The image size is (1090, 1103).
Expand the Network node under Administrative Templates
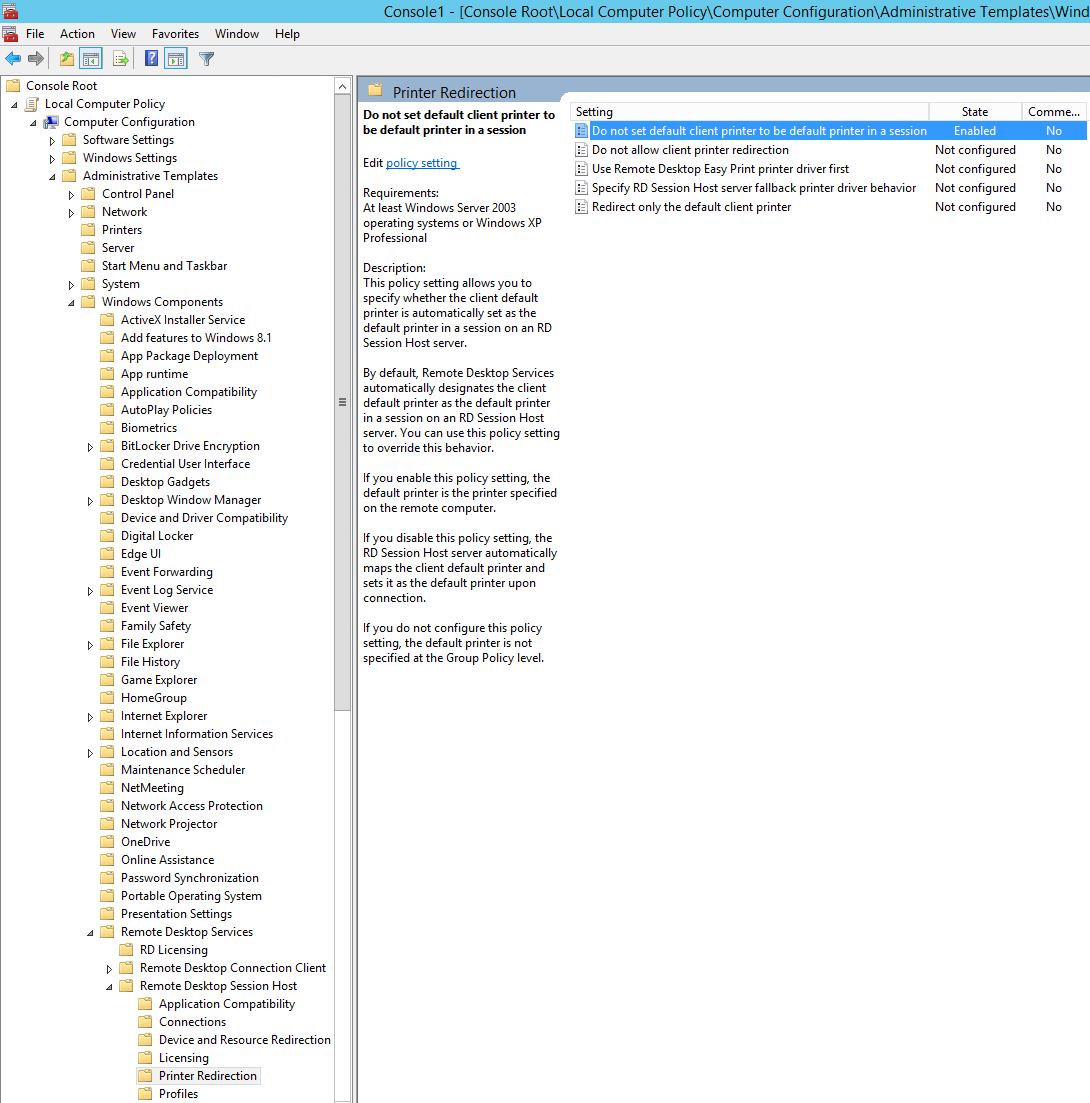(71, 212)
